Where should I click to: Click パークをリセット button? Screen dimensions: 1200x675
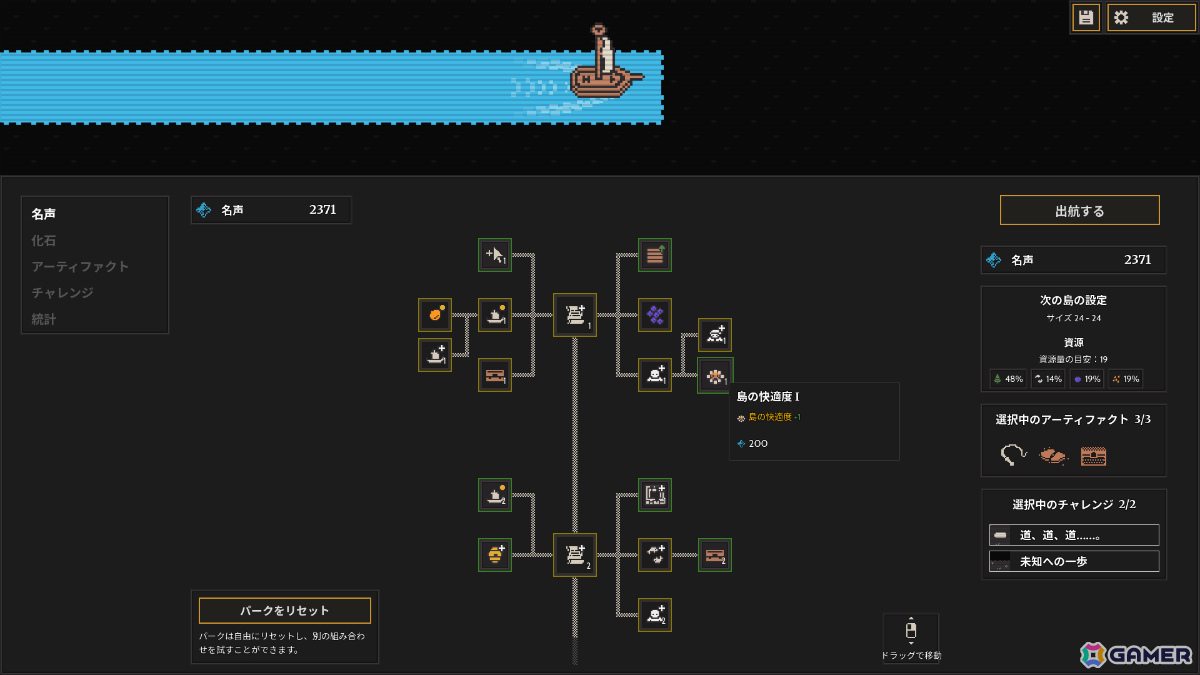click(285, 610)
